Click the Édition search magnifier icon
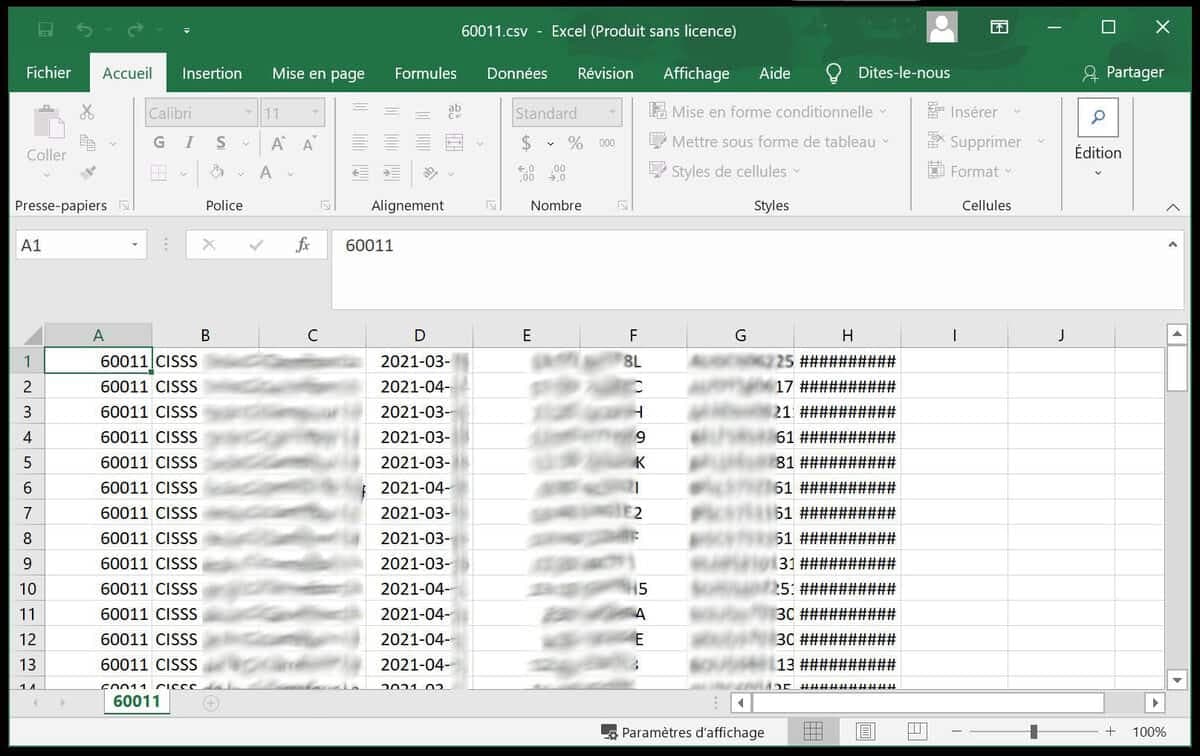This screenshot has width=1200, height=756. tap(1097, 118)
